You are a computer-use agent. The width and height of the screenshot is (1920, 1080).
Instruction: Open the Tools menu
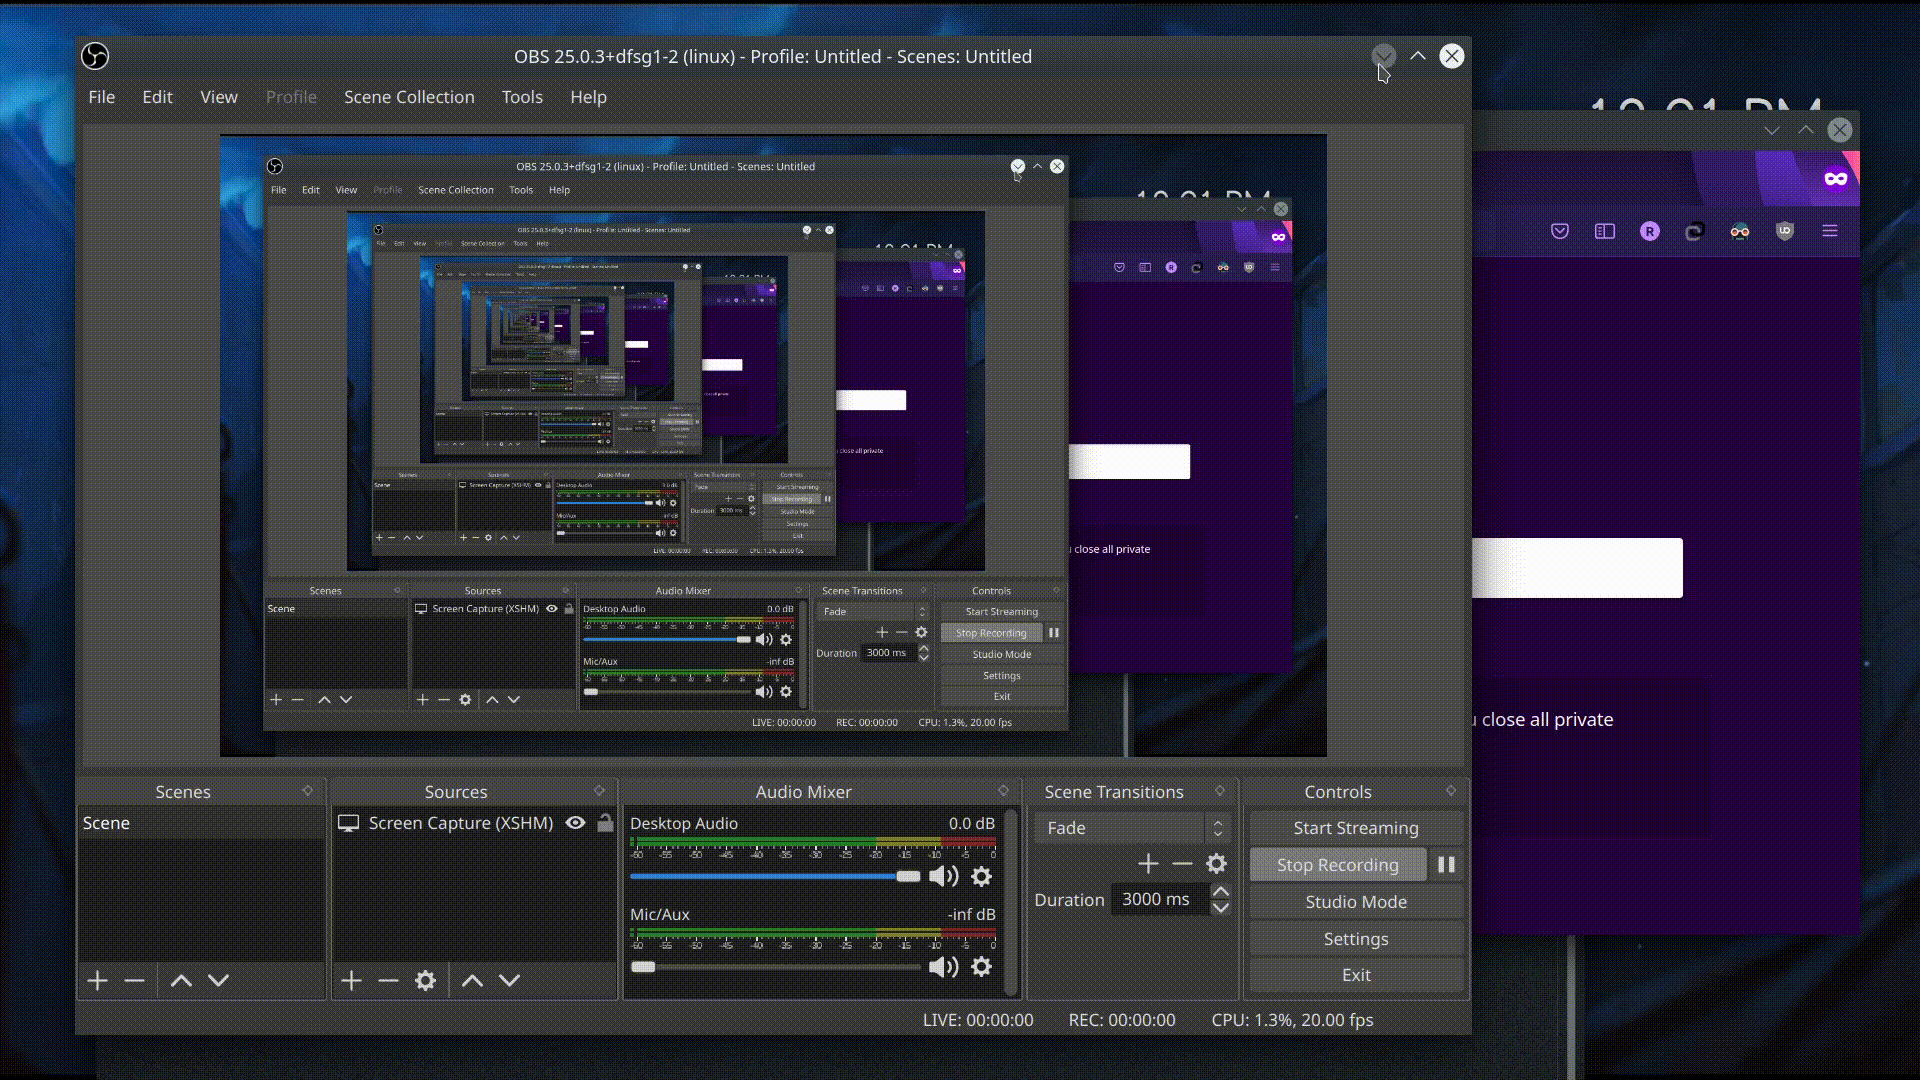point(522,97)
